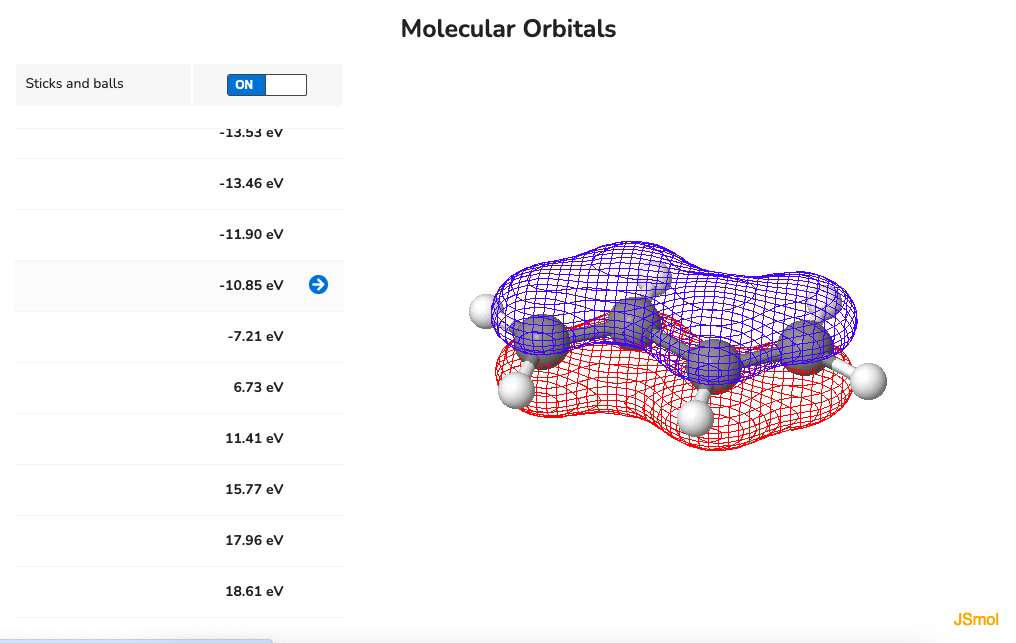The width and height of the screenshot is (1016, 643).
Task: Click the Sticks and balls label
Action: coord(75,84)
